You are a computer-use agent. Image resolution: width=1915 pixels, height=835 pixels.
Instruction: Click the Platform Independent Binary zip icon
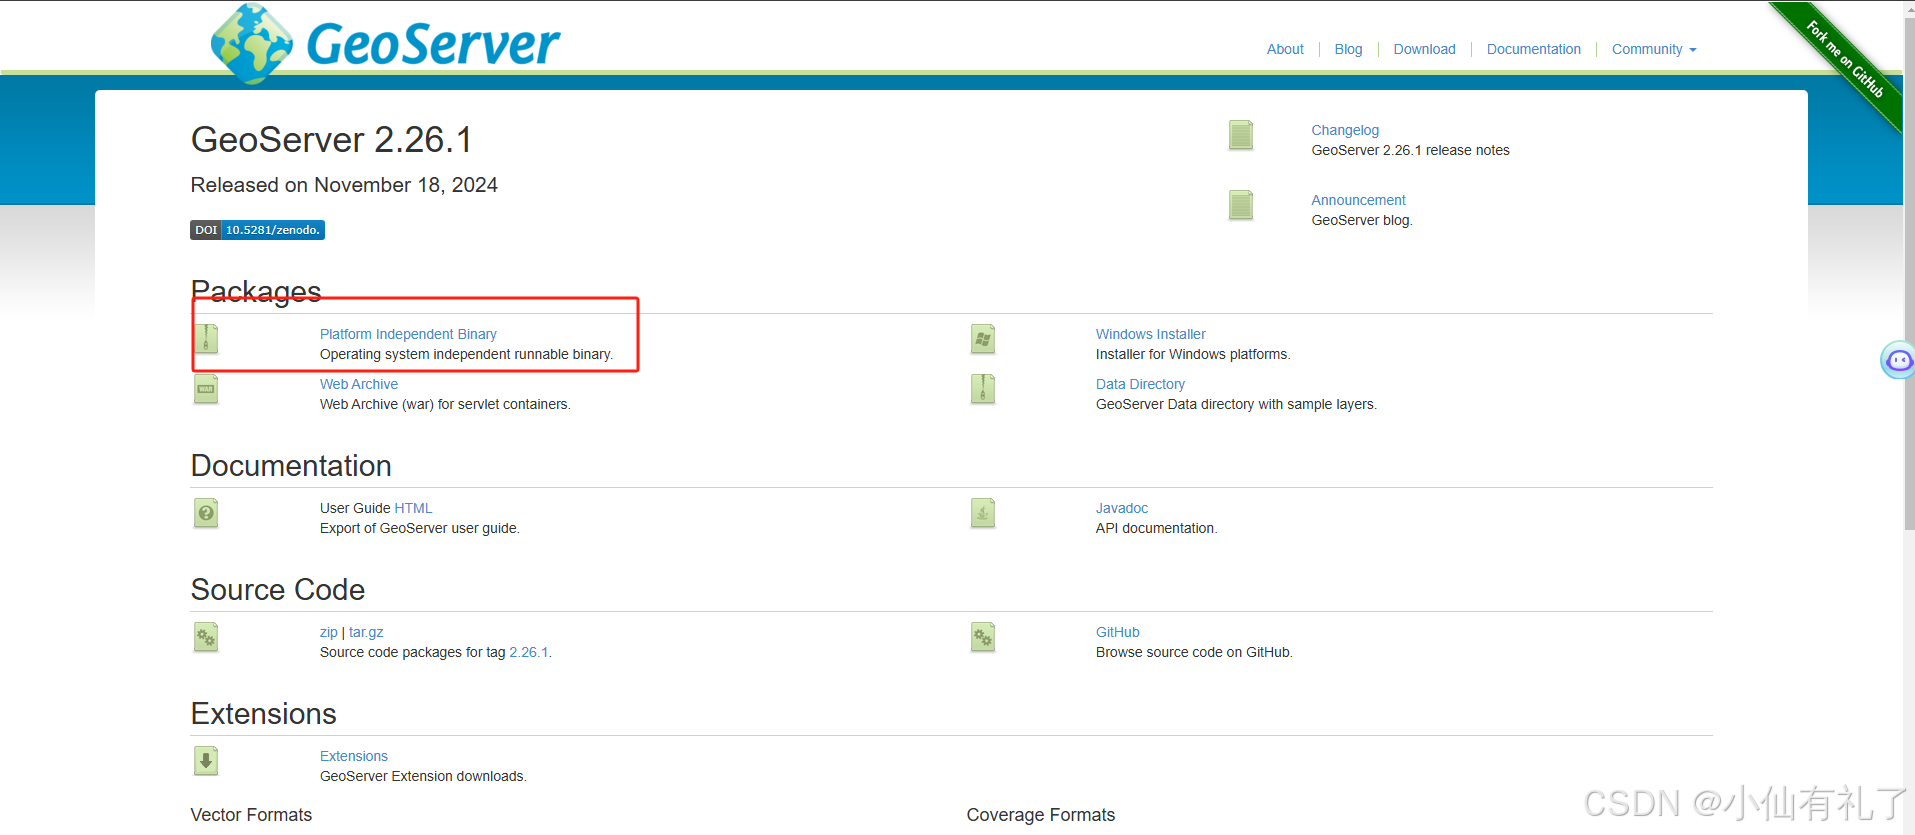[x=206, y=339]
